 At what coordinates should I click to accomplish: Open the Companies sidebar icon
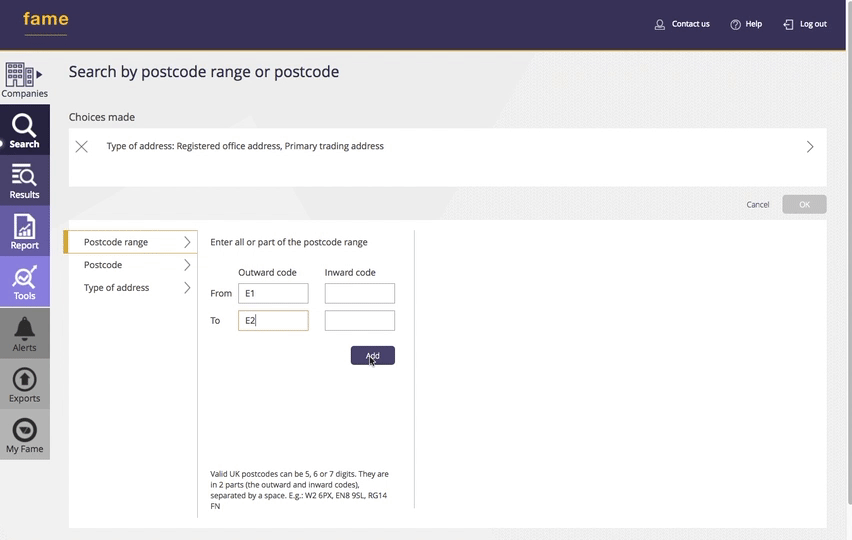point(24,80)
